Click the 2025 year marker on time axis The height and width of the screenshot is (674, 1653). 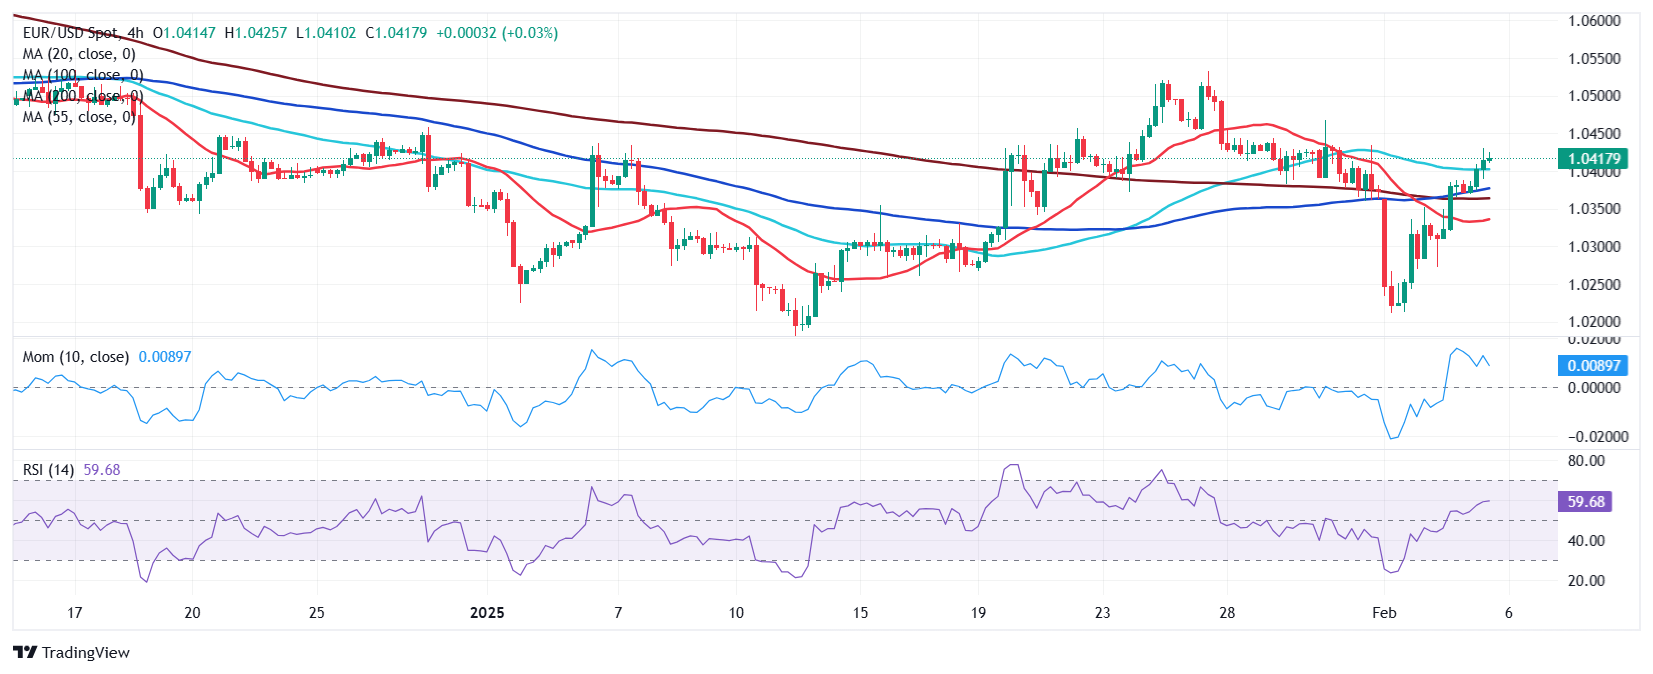click(487, 612)
